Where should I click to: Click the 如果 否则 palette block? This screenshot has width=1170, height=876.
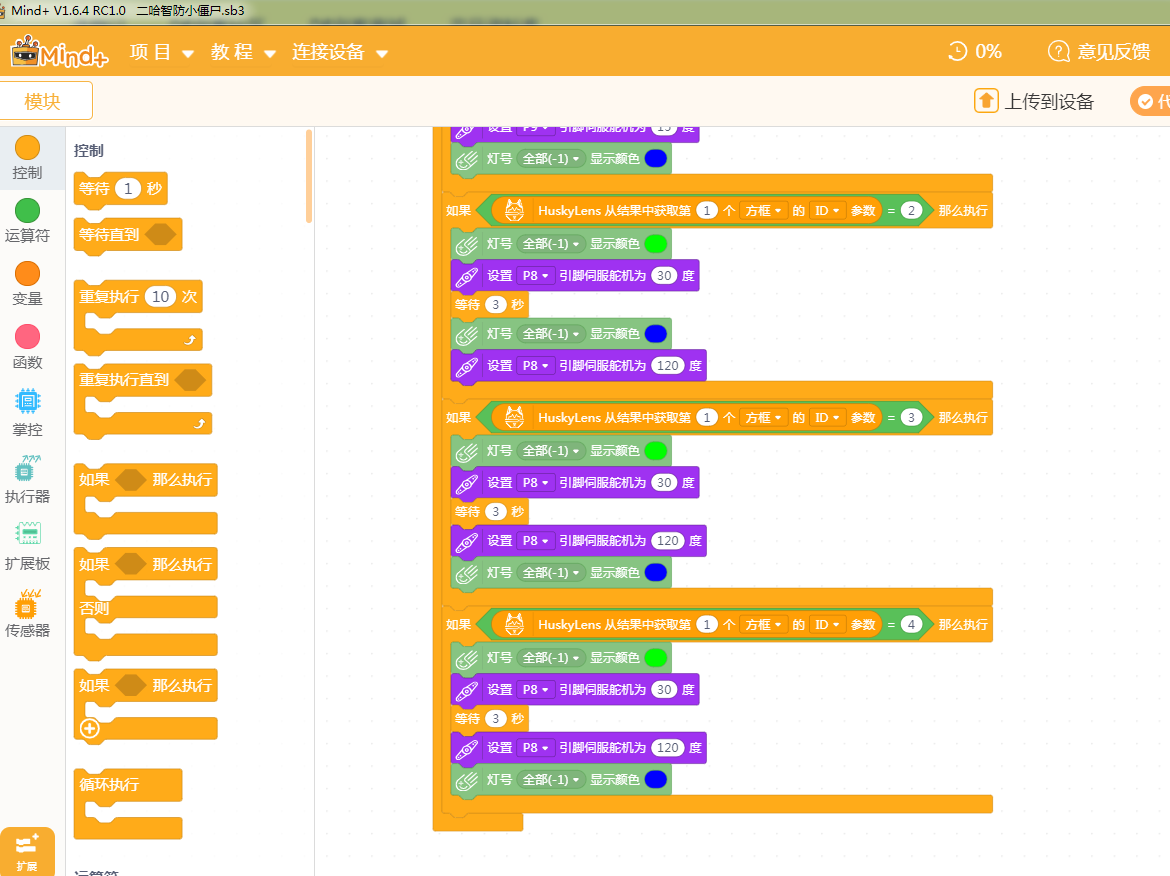click(x=146, y=604)
